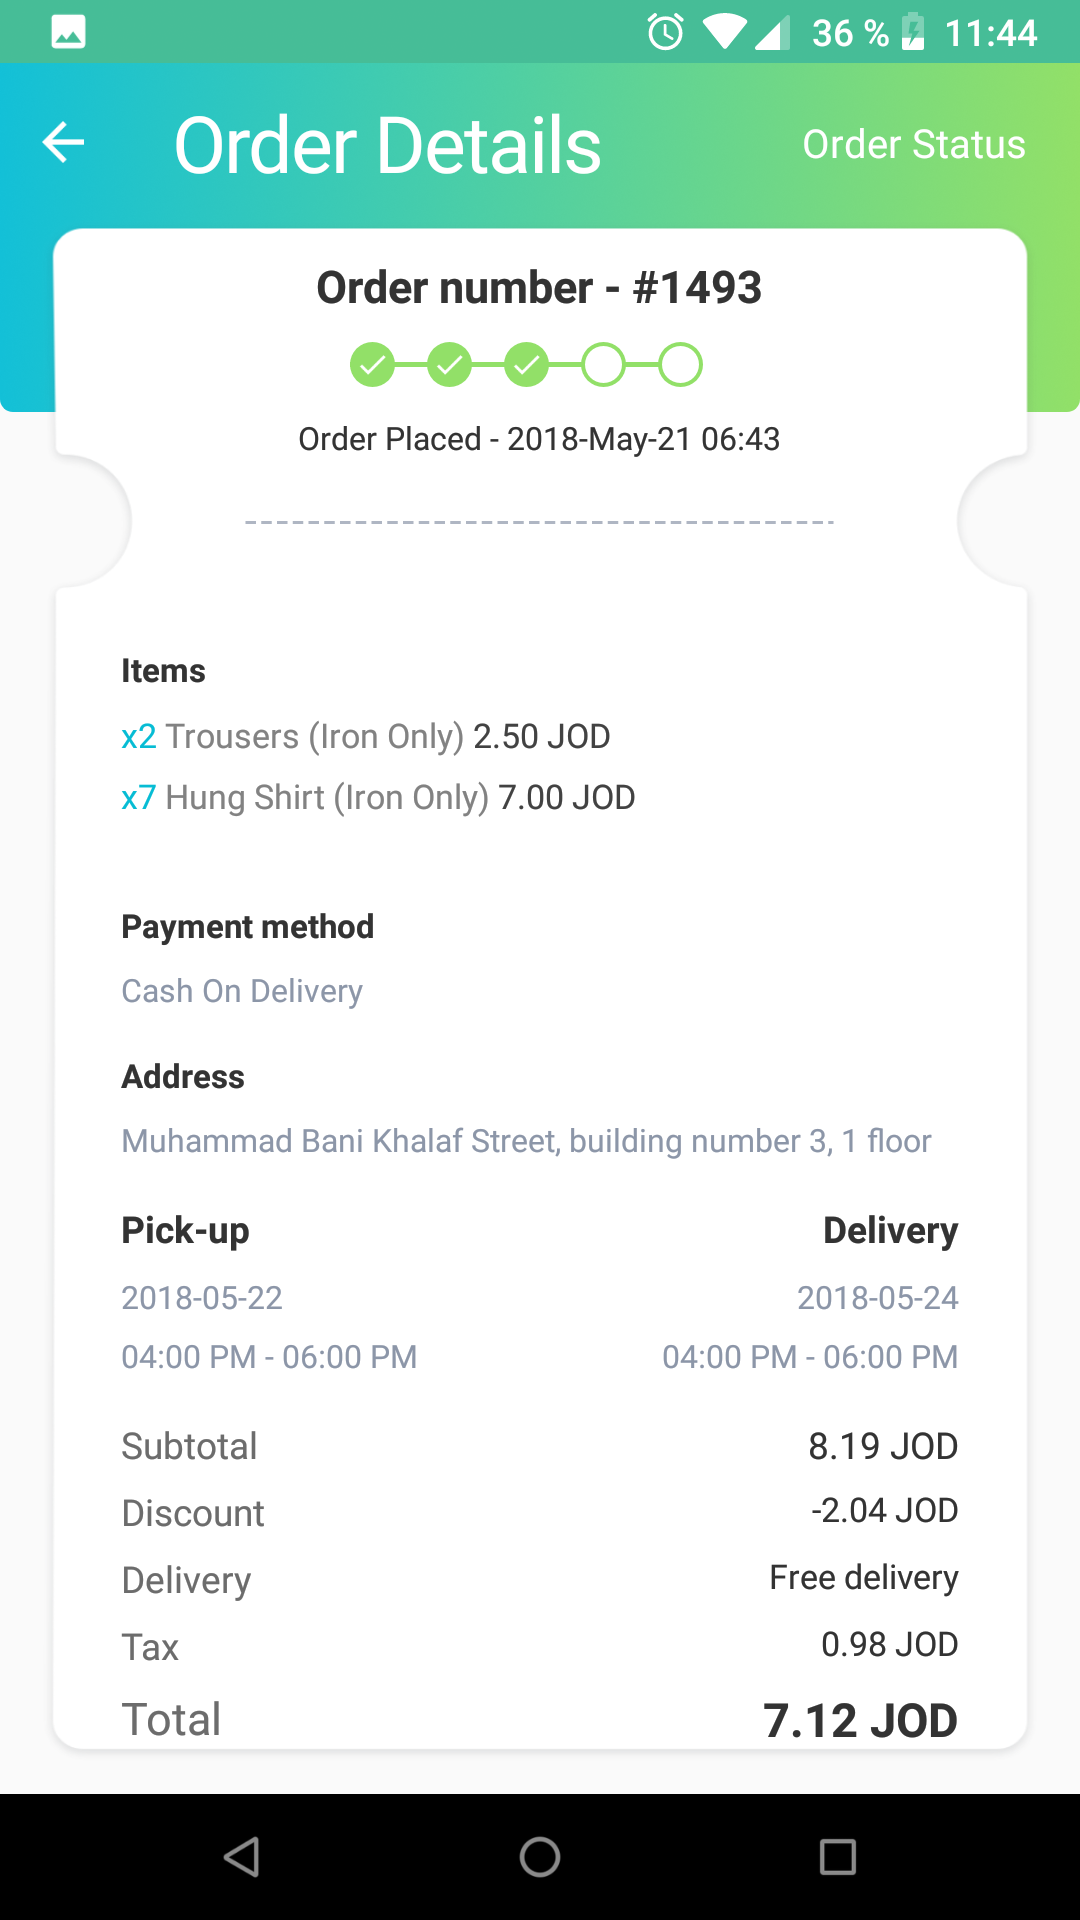Tap the second completed progress step checkmark
The image size is (1080, 1920).
pyautogui.click(x=449, y=365)
